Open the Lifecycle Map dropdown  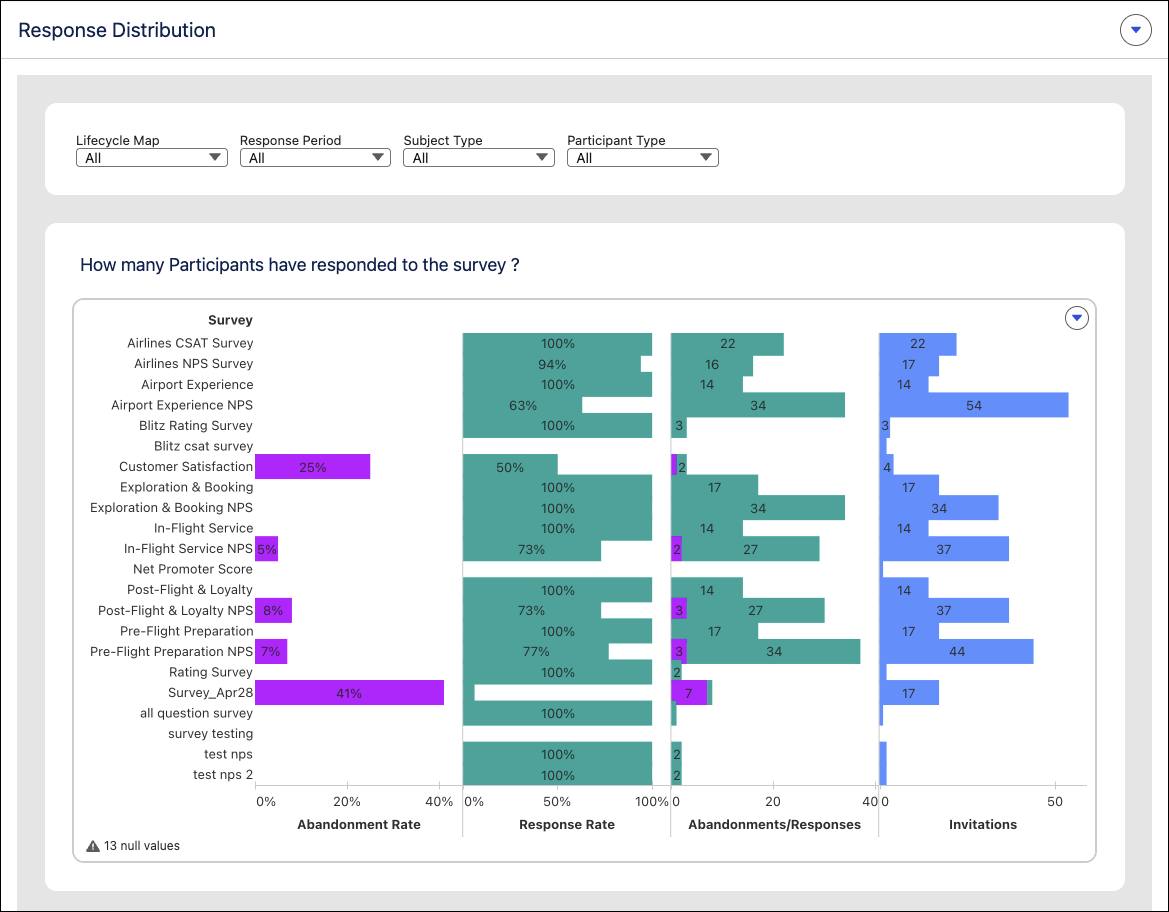point(152,157)
